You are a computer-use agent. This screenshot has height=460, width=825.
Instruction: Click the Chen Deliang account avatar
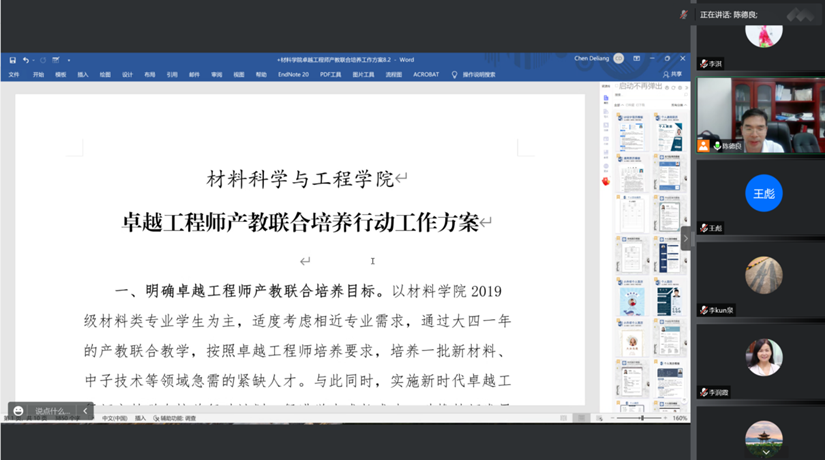tap(619, 59)
